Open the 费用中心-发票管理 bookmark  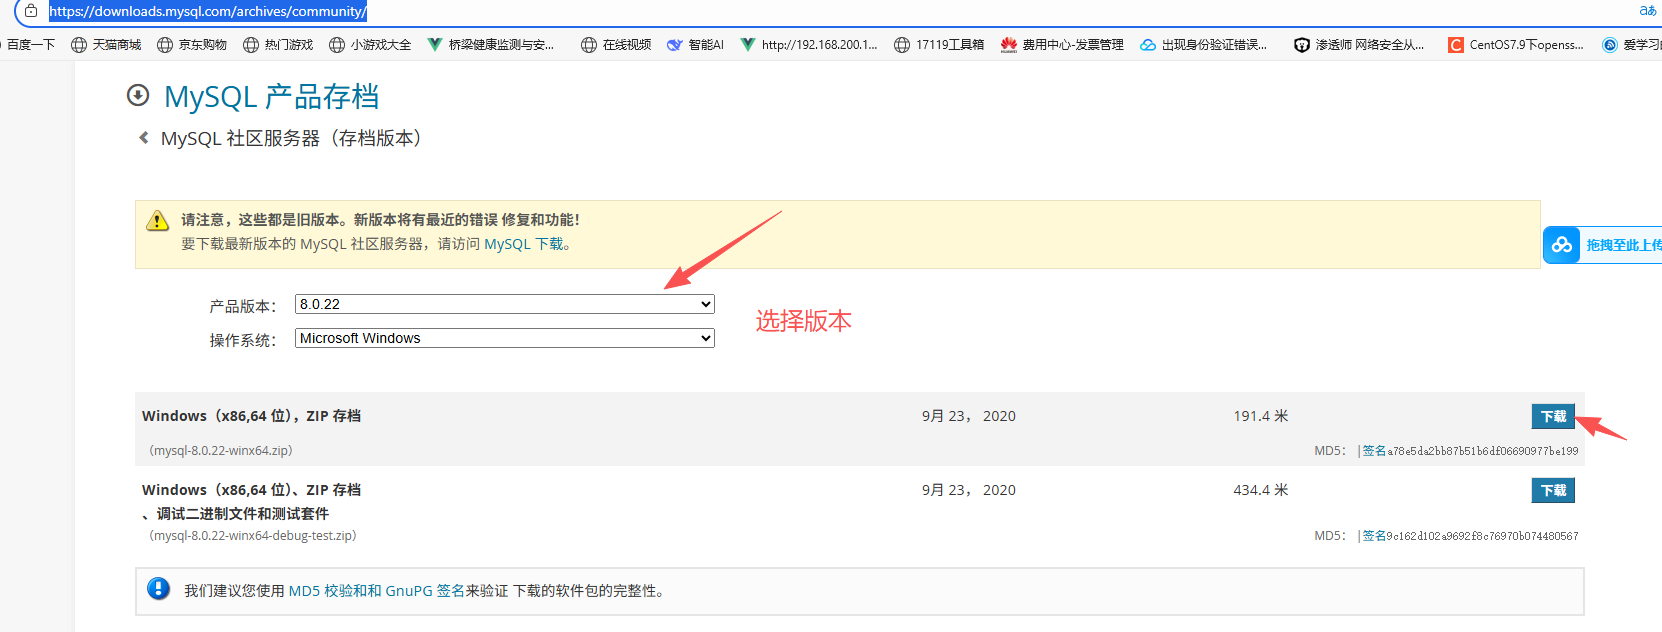click(1062, 45)
